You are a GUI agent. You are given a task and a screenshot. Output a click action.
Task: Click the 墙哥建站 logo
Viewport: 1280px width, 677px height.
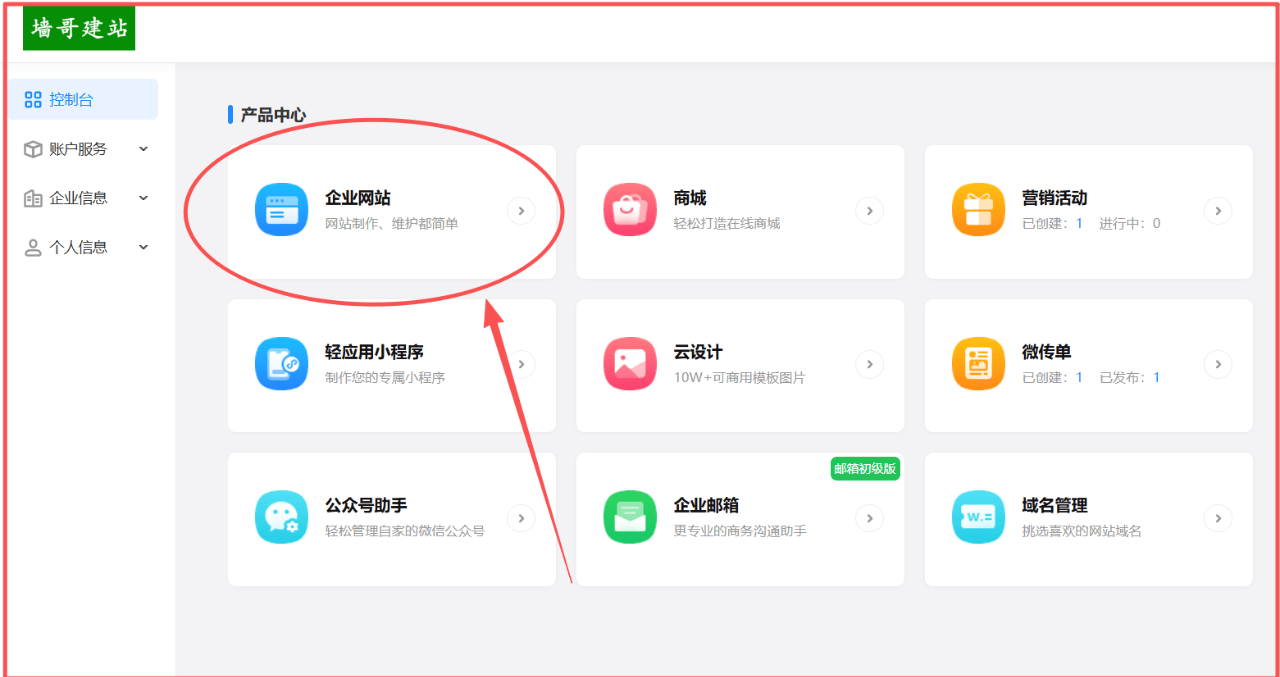[79, 29]
